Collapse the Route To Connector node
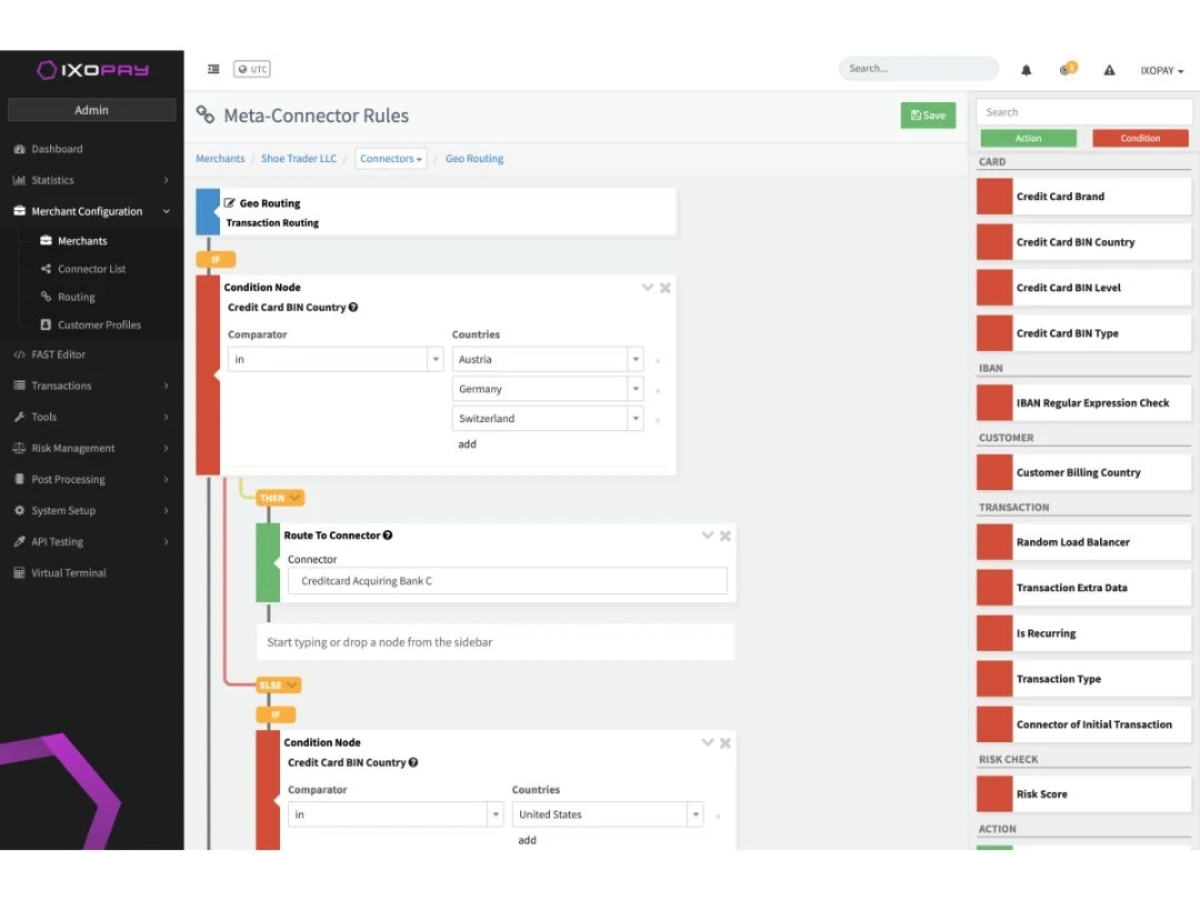The width and height of the screenshot is (1200, 900). click(x=707, y=535)
